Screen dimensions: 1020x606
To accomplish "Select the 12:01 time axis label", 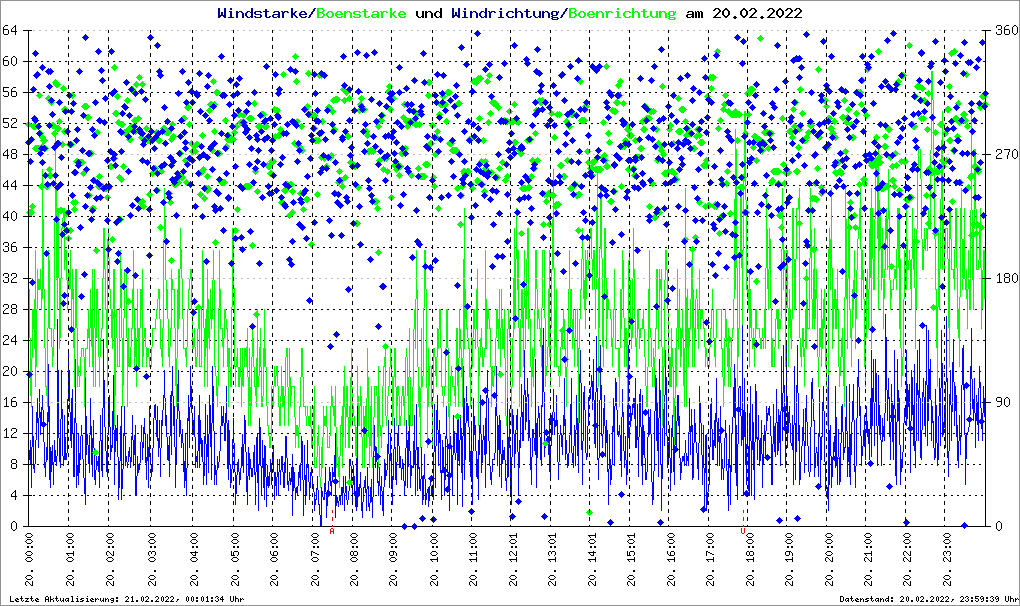I will click(x=513, y=562).
